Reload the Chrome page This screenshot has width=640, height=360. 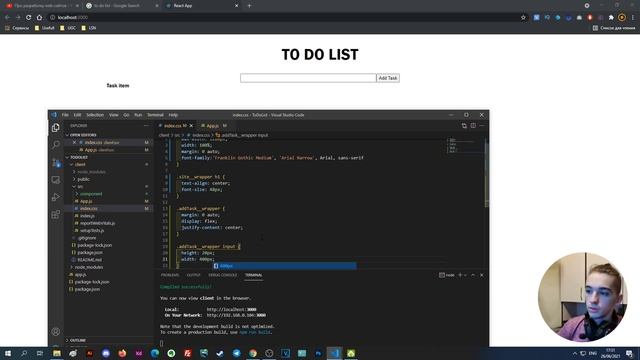[29, 18]
